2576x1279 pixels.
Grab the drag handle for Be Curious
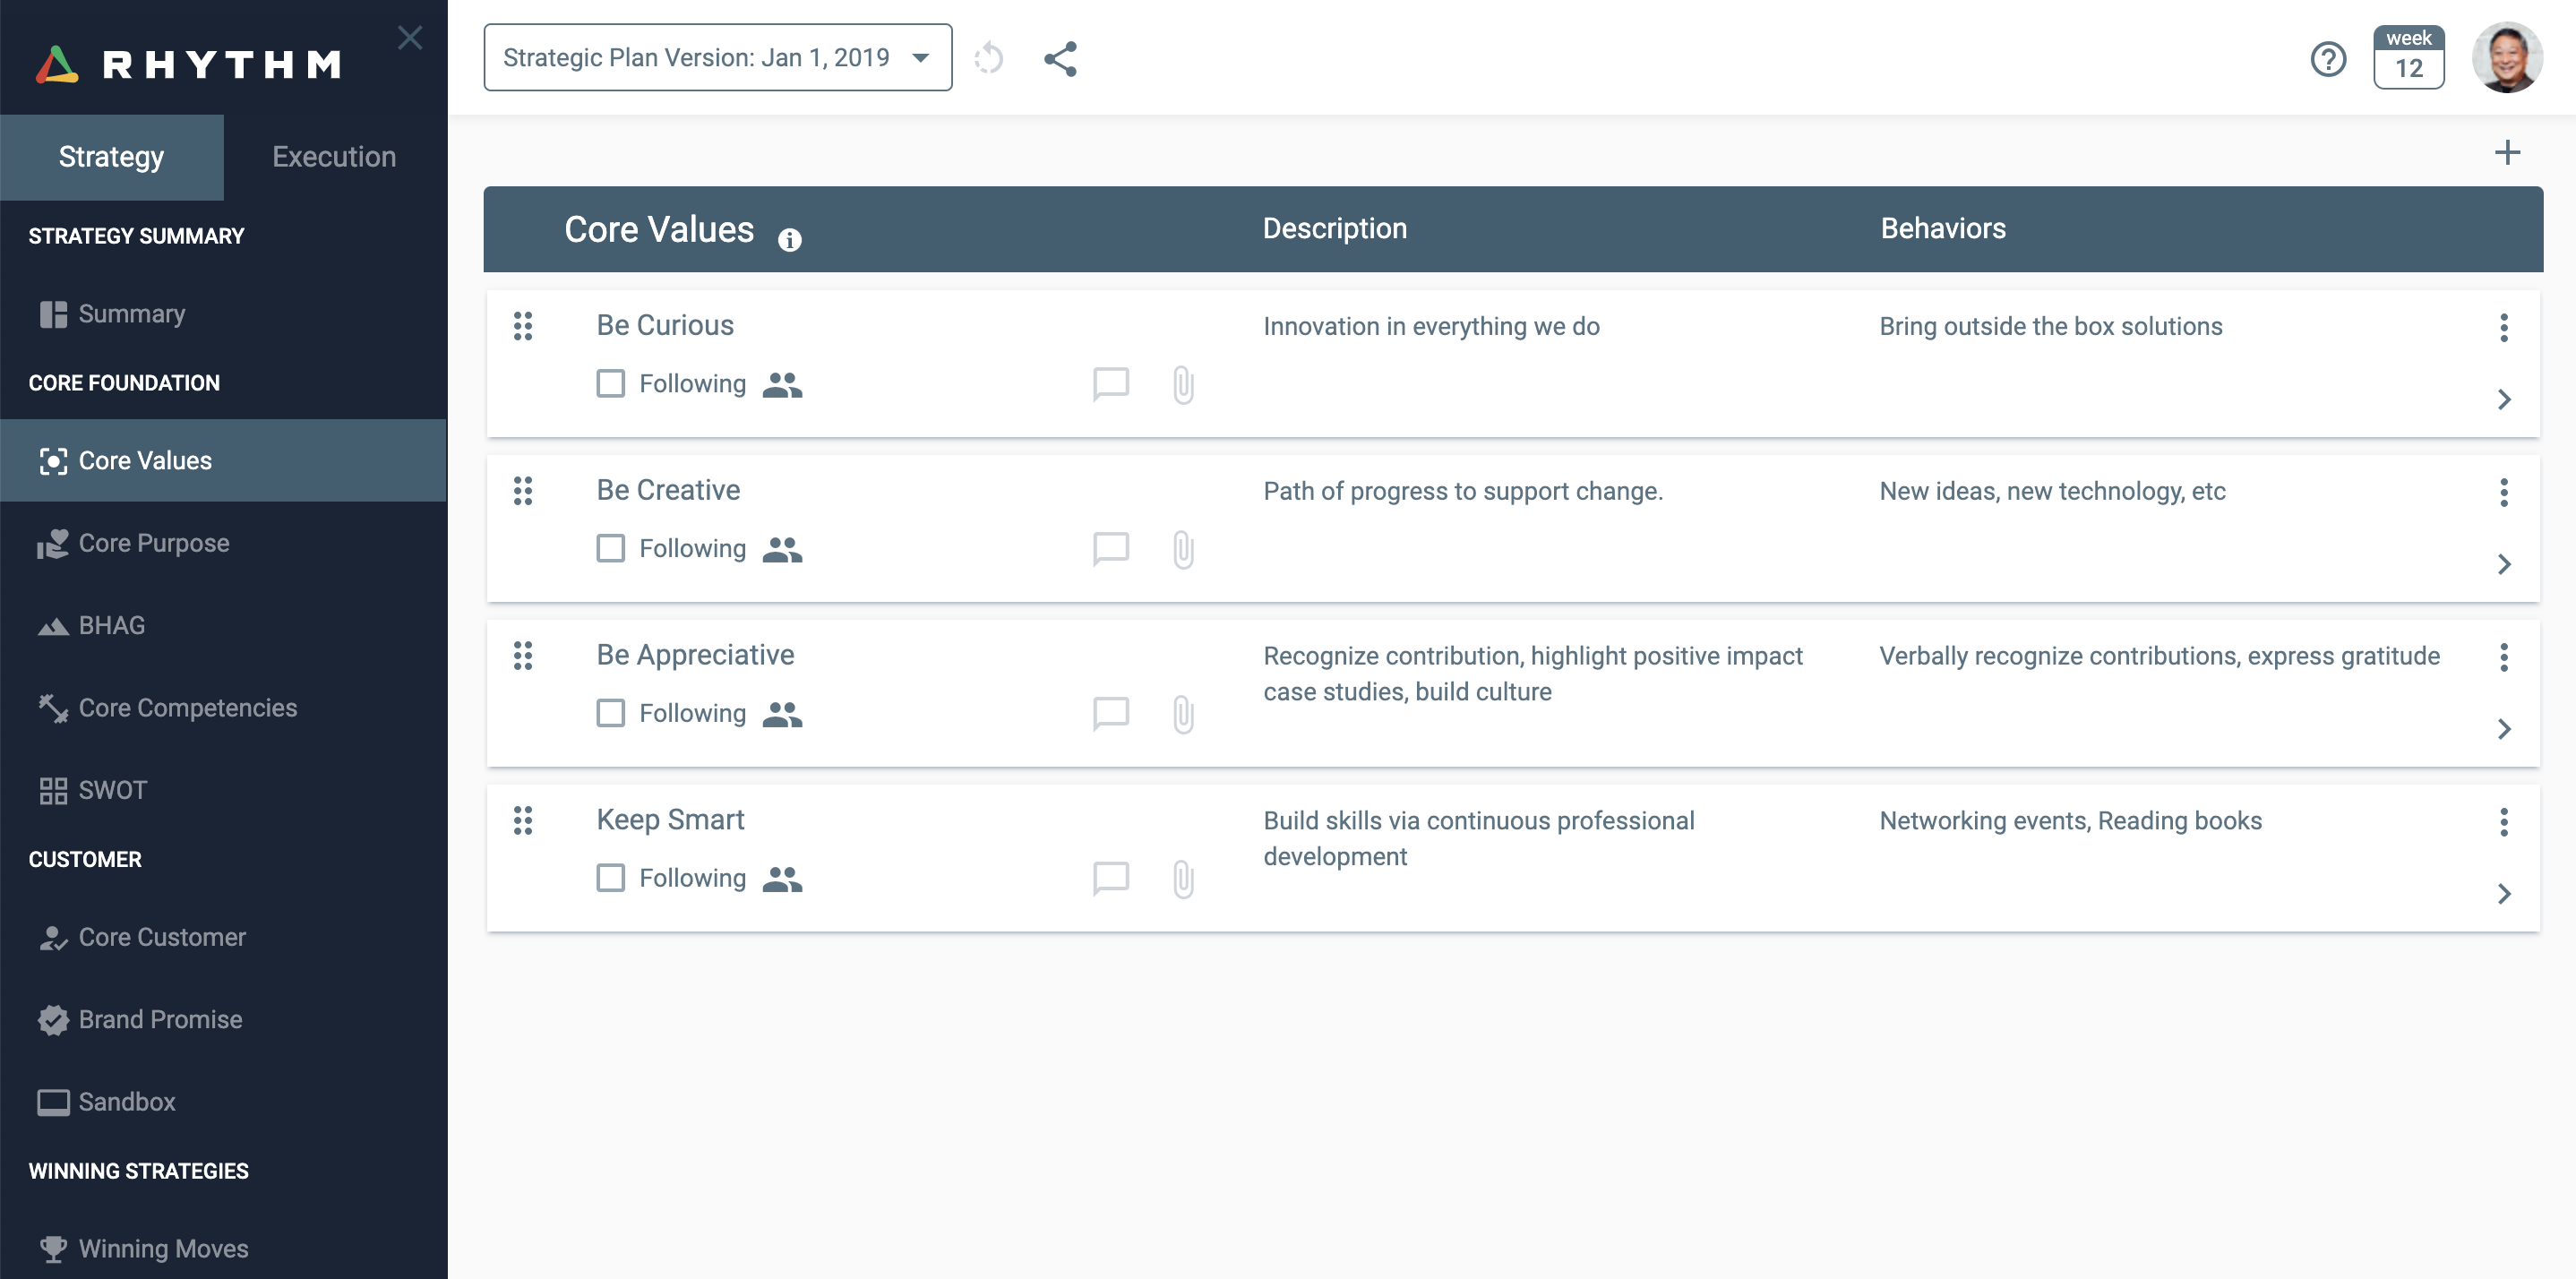pos(523,326)
